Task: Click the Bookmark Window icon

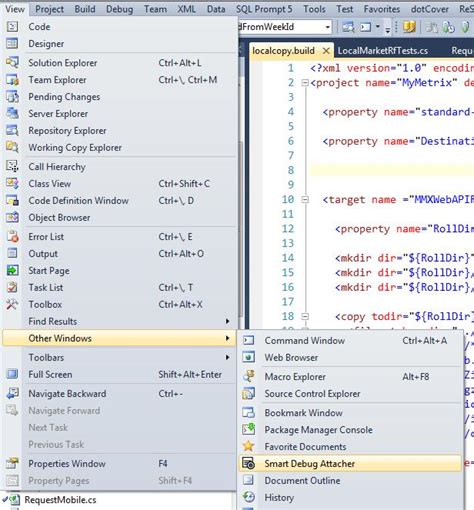Action: pyautogui.click(x=249, y=413)
